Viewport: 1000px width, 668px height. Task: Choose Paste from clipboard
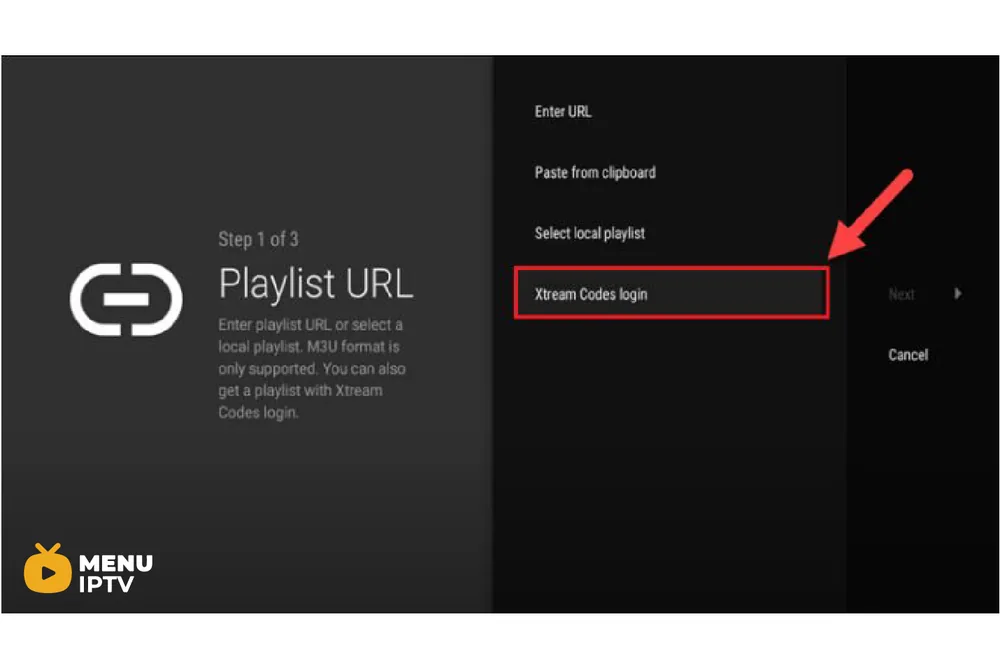click(x=595, y=173)
